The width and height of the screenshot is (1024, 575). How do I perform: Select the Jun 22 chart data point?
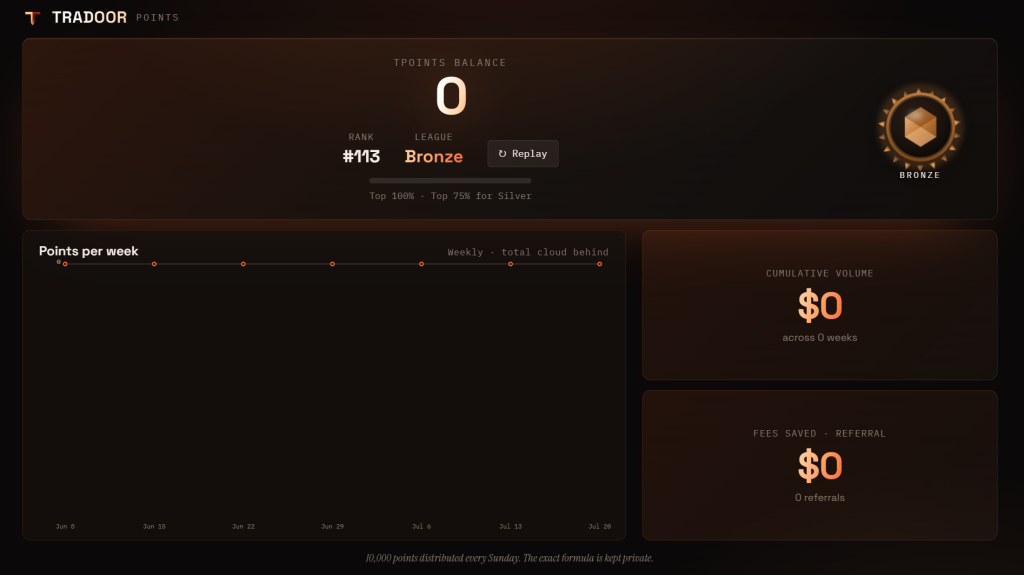[x=244, y=264]
